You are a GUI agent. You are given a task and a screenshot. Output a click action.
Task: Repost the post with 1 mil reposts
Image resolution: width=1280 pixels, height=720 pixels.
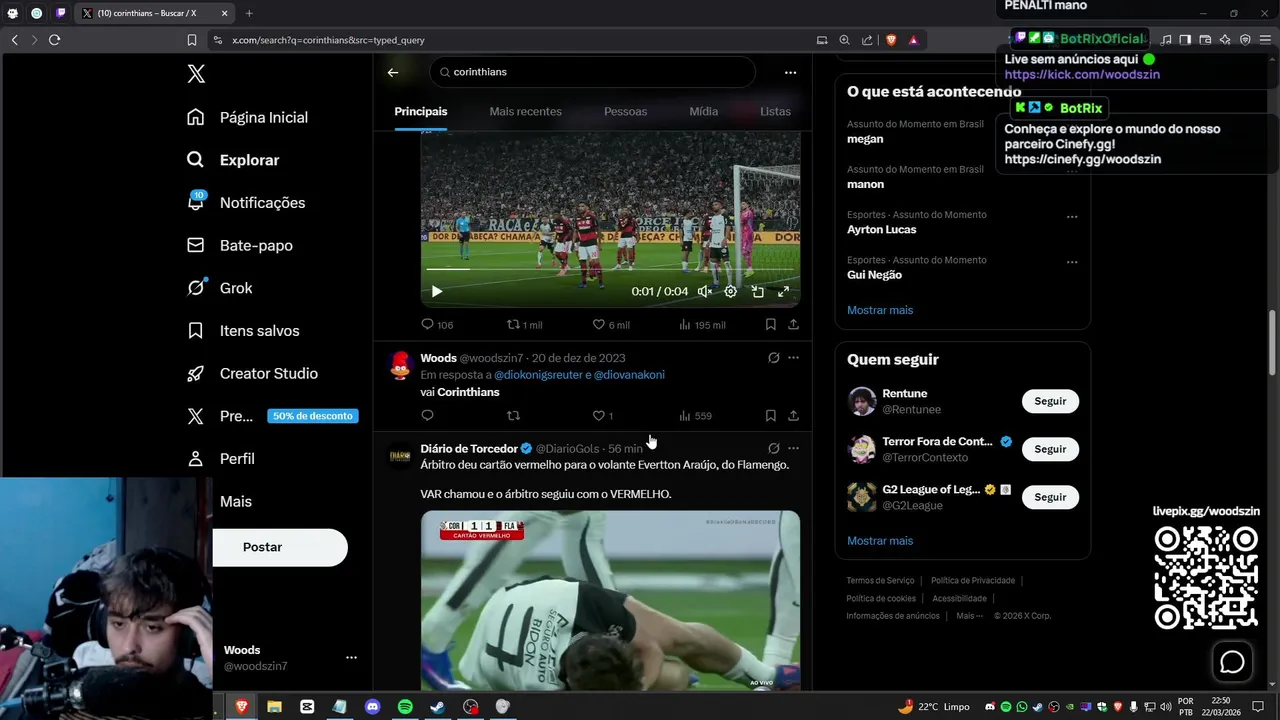(524, 325)
